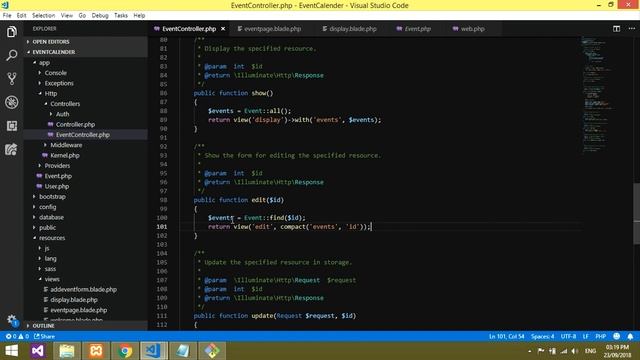640x360 pixels.
Task: Open the Debug menu
Action: point(100,16)
